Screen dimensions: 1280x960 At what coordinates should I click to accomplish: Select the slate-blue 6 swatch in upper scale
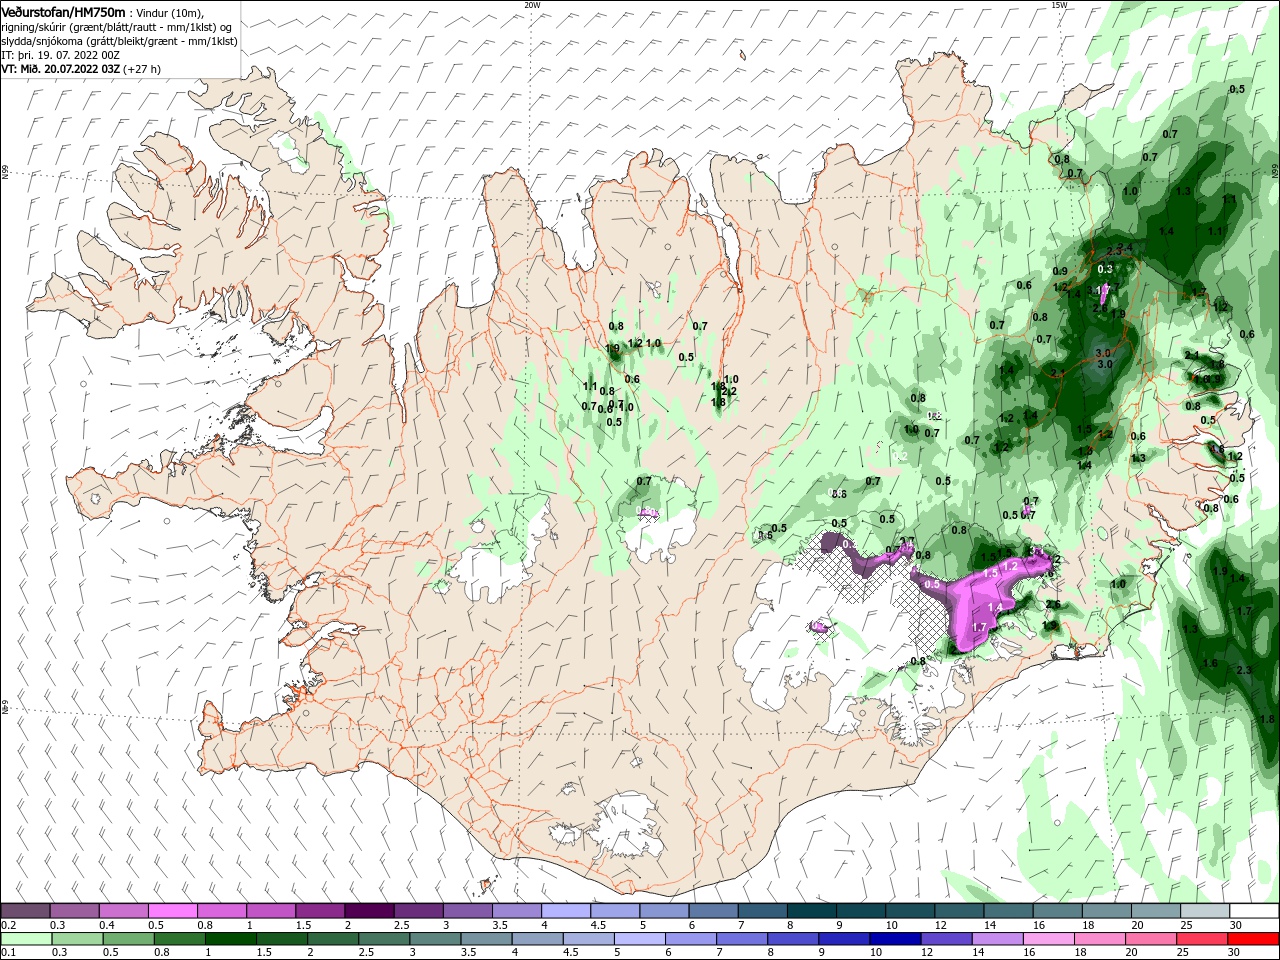point(714,911)
